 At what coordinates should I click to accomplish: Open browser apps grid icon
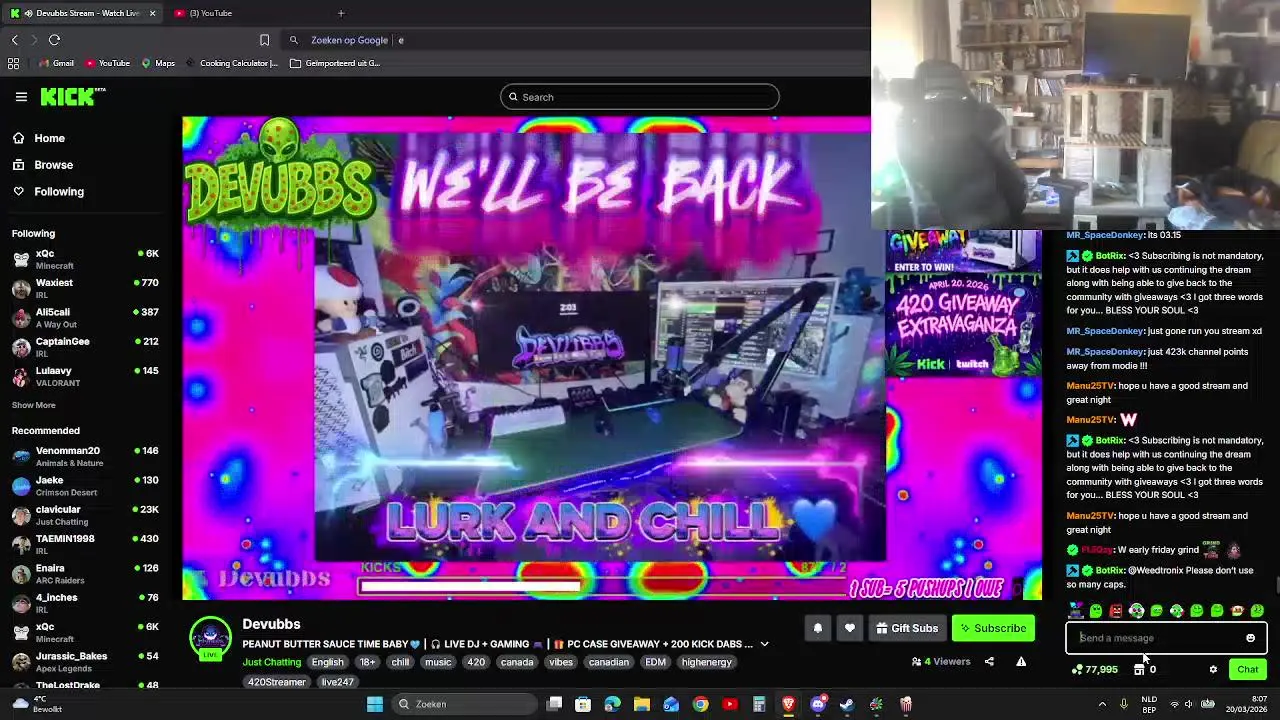click(x=13, y=63)
